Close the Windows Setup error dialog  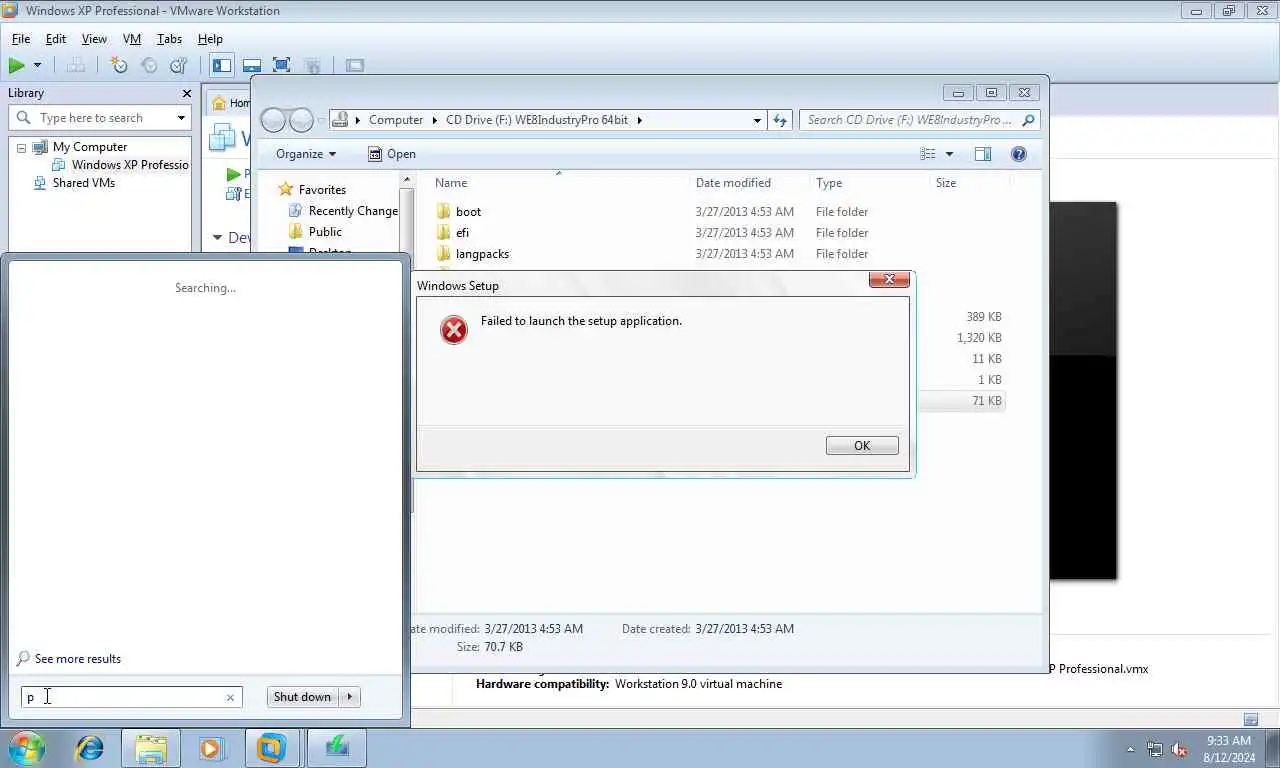click(x=889, y=280)
